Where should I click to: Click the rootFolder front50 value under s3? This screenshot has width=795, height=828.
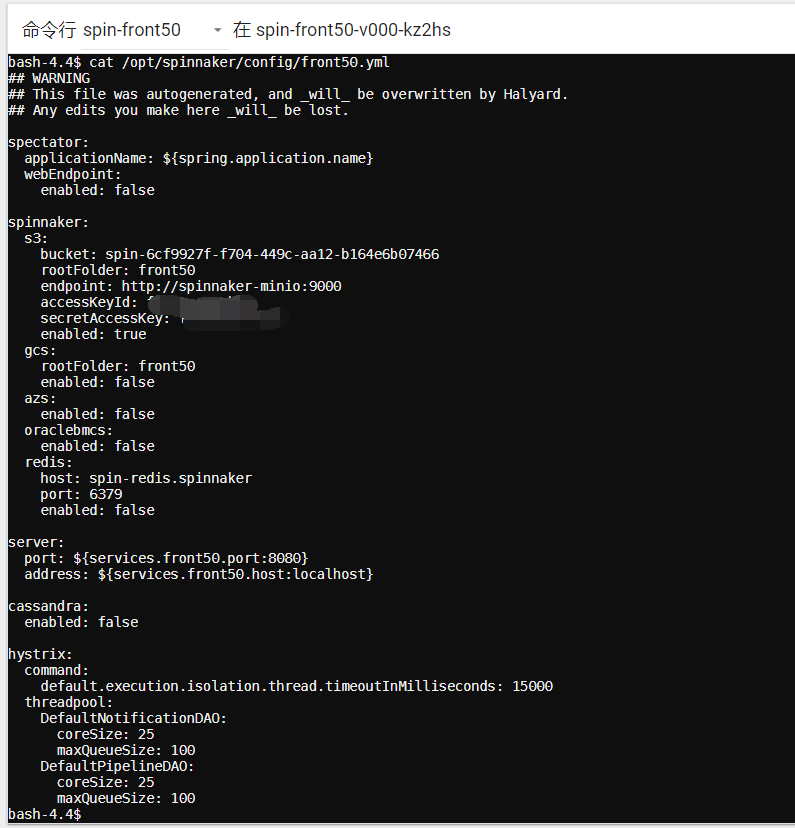[x=127, y=270]
